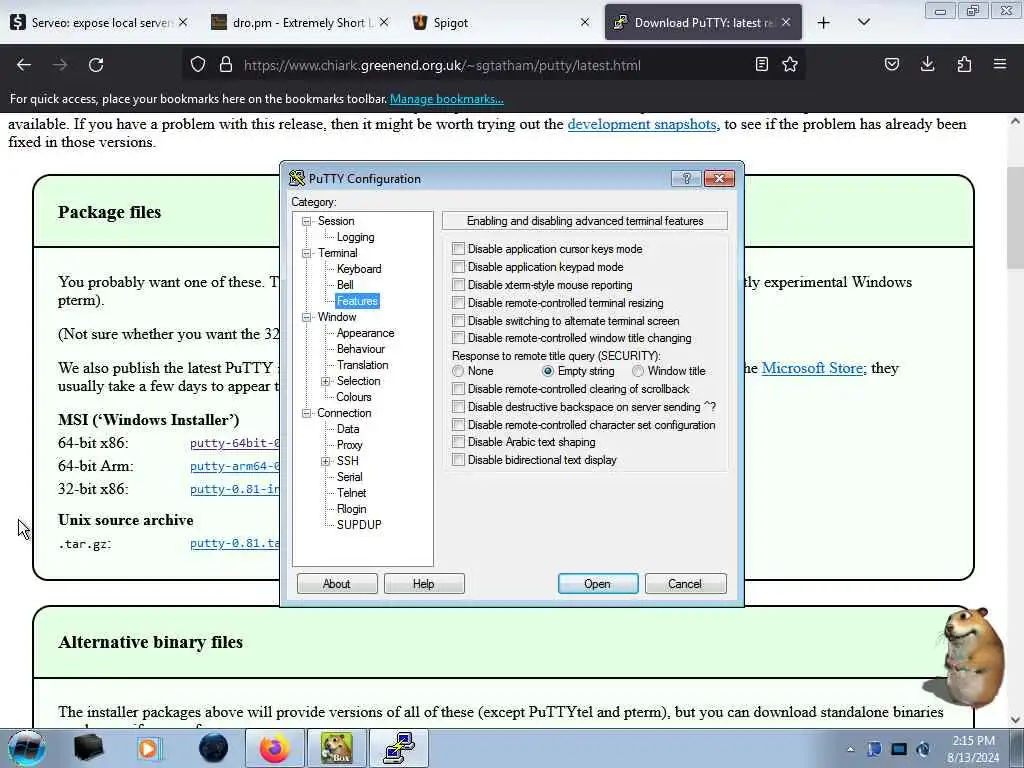Image resolution: width=1024 pixels, height=768 pixels.
Task: Select the Window title radio option
Action: point(638,371)
